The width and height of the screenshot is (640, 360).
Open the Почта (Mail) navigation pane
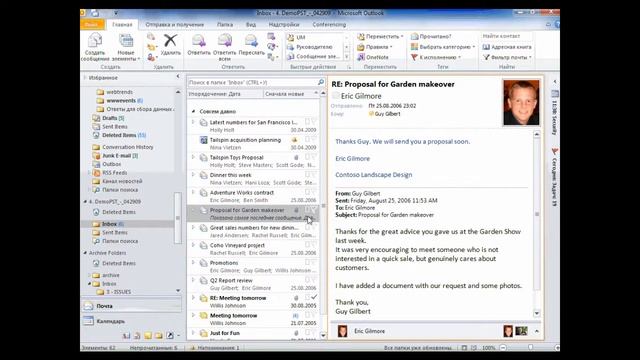click(x=132, y=306)
